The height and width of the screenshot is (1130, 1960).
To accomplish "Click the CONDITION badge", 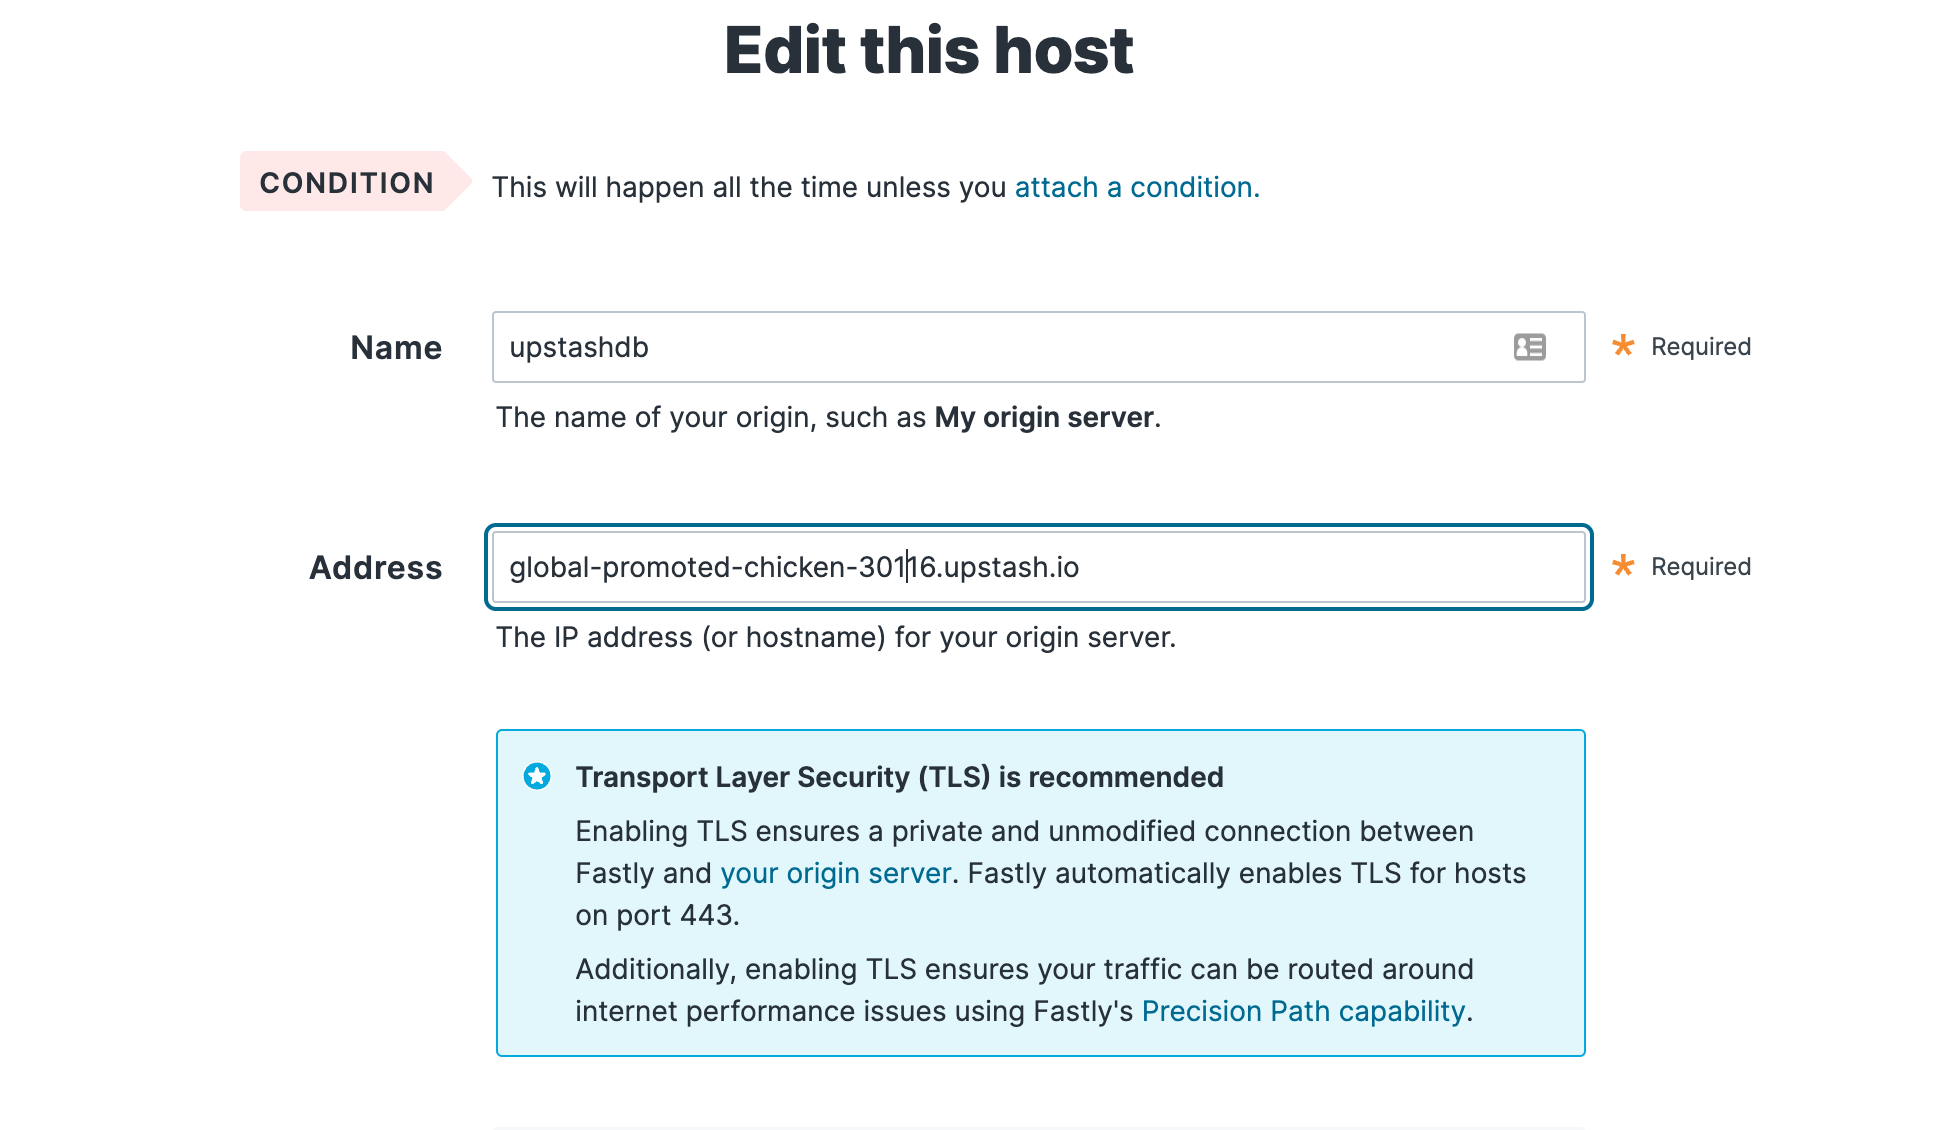I will (x=347, y=183).
